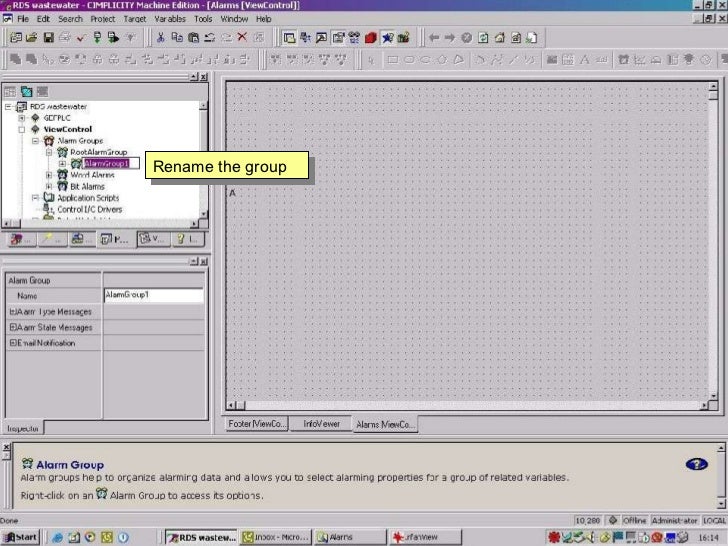Select the ViewControl target in tree
The height and width of the screenshot is (546, 728).
(x=68, y=129)
